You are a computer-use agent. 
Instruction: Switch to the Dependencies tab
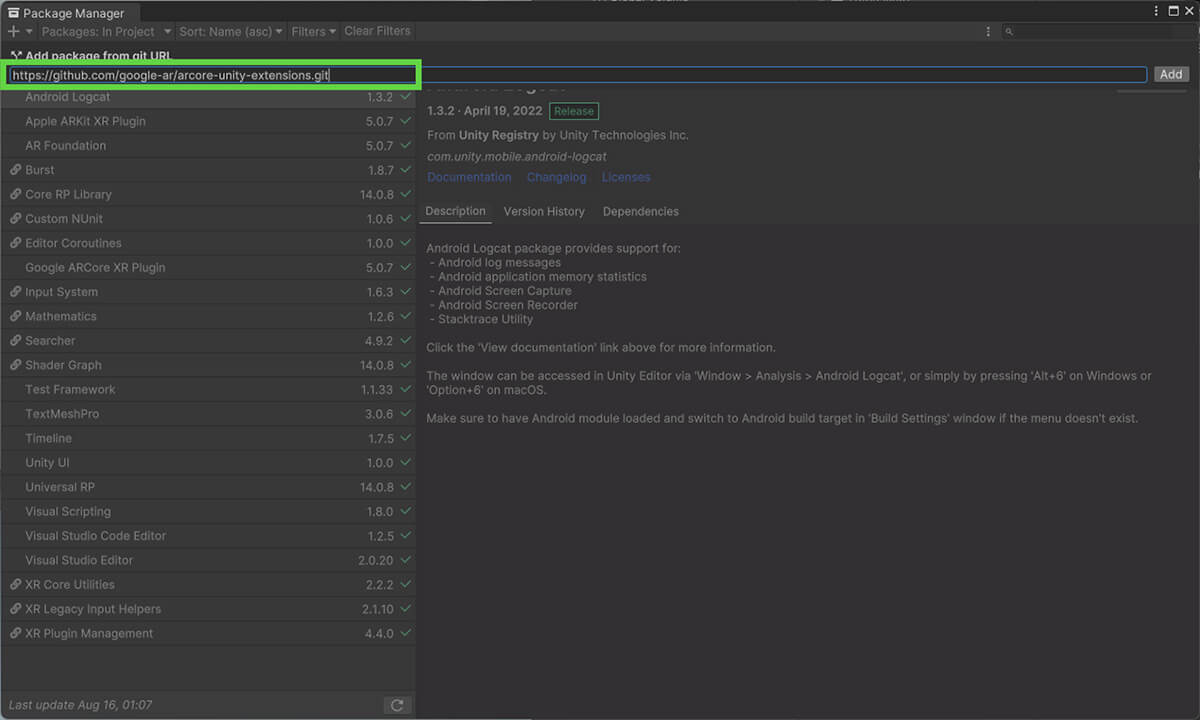point(641,211)
